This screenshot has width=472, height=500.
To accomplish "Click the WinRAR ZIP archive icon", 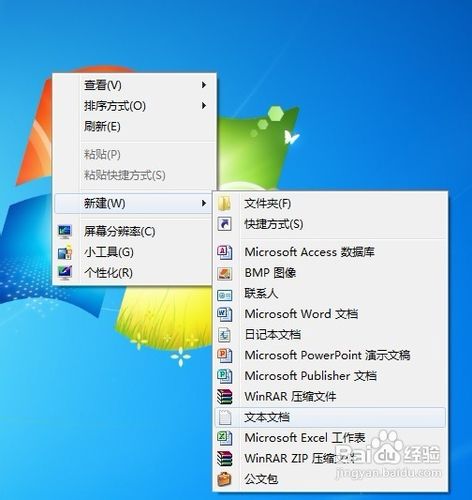I will tap(225, 459).
